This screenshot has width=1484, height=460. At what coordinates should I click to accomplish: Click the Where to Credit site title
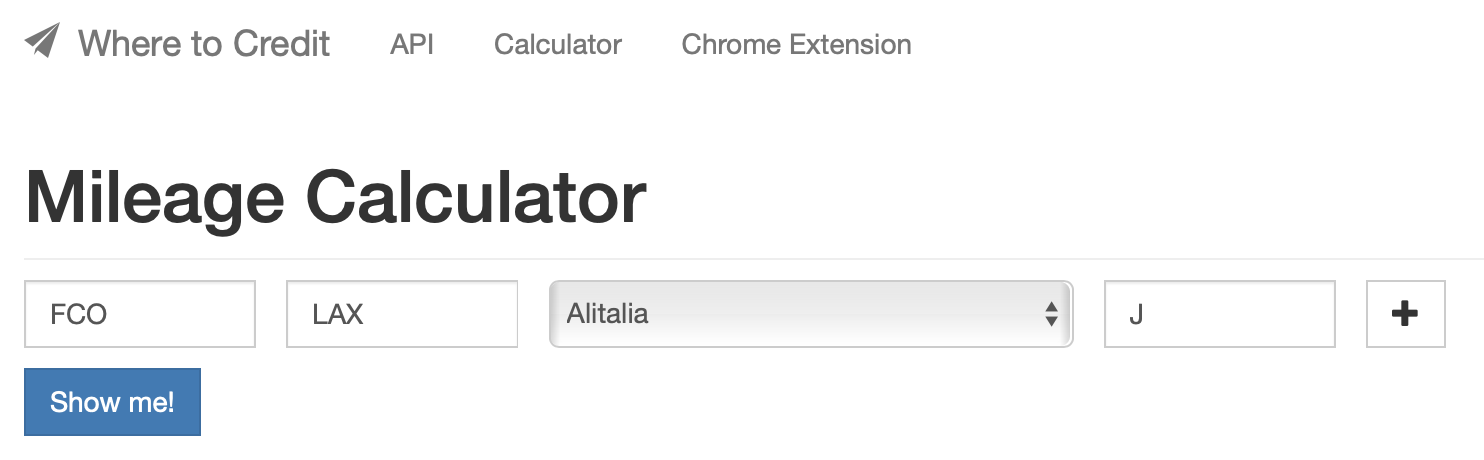click(x=204, y=44)
